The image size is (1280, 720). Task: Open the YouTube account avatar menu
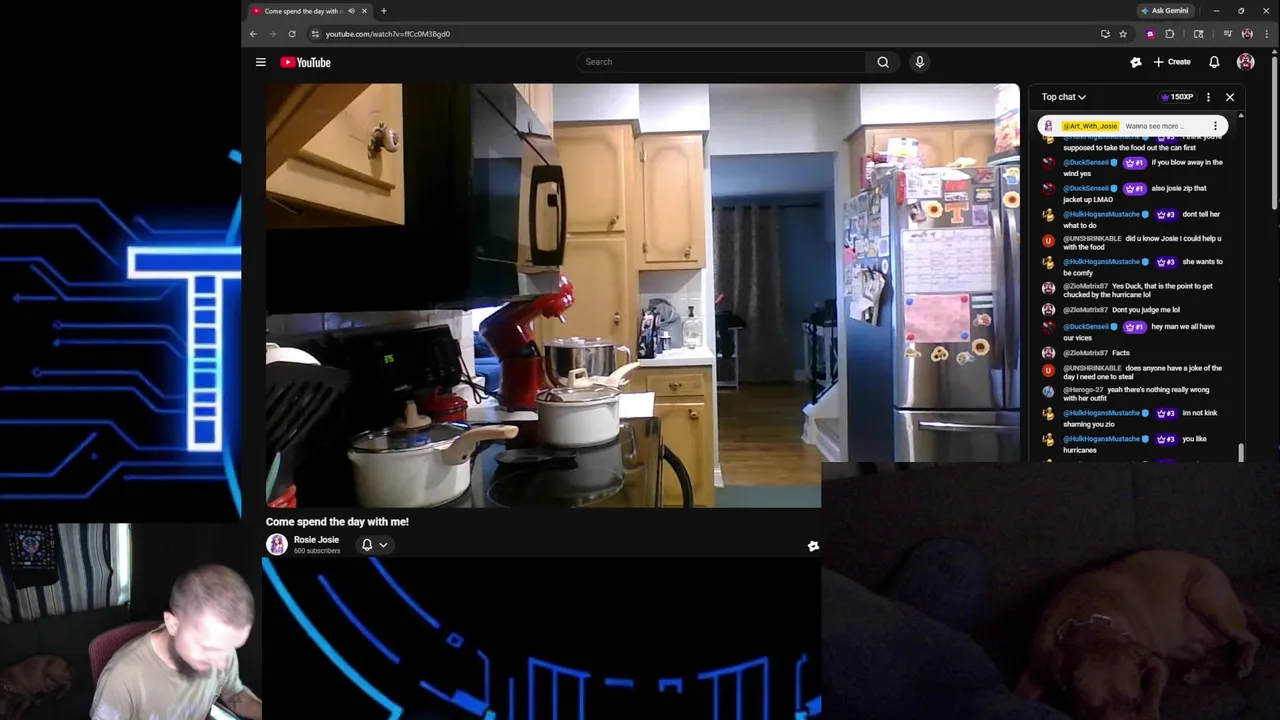pos(1245,62)
